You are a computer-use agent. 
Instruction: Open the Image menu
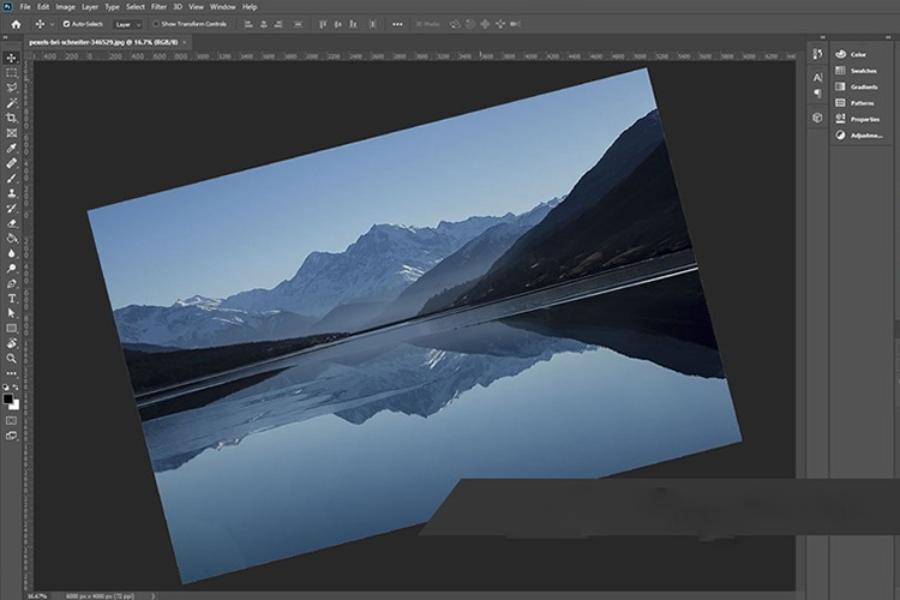click(x=65, y=7)
